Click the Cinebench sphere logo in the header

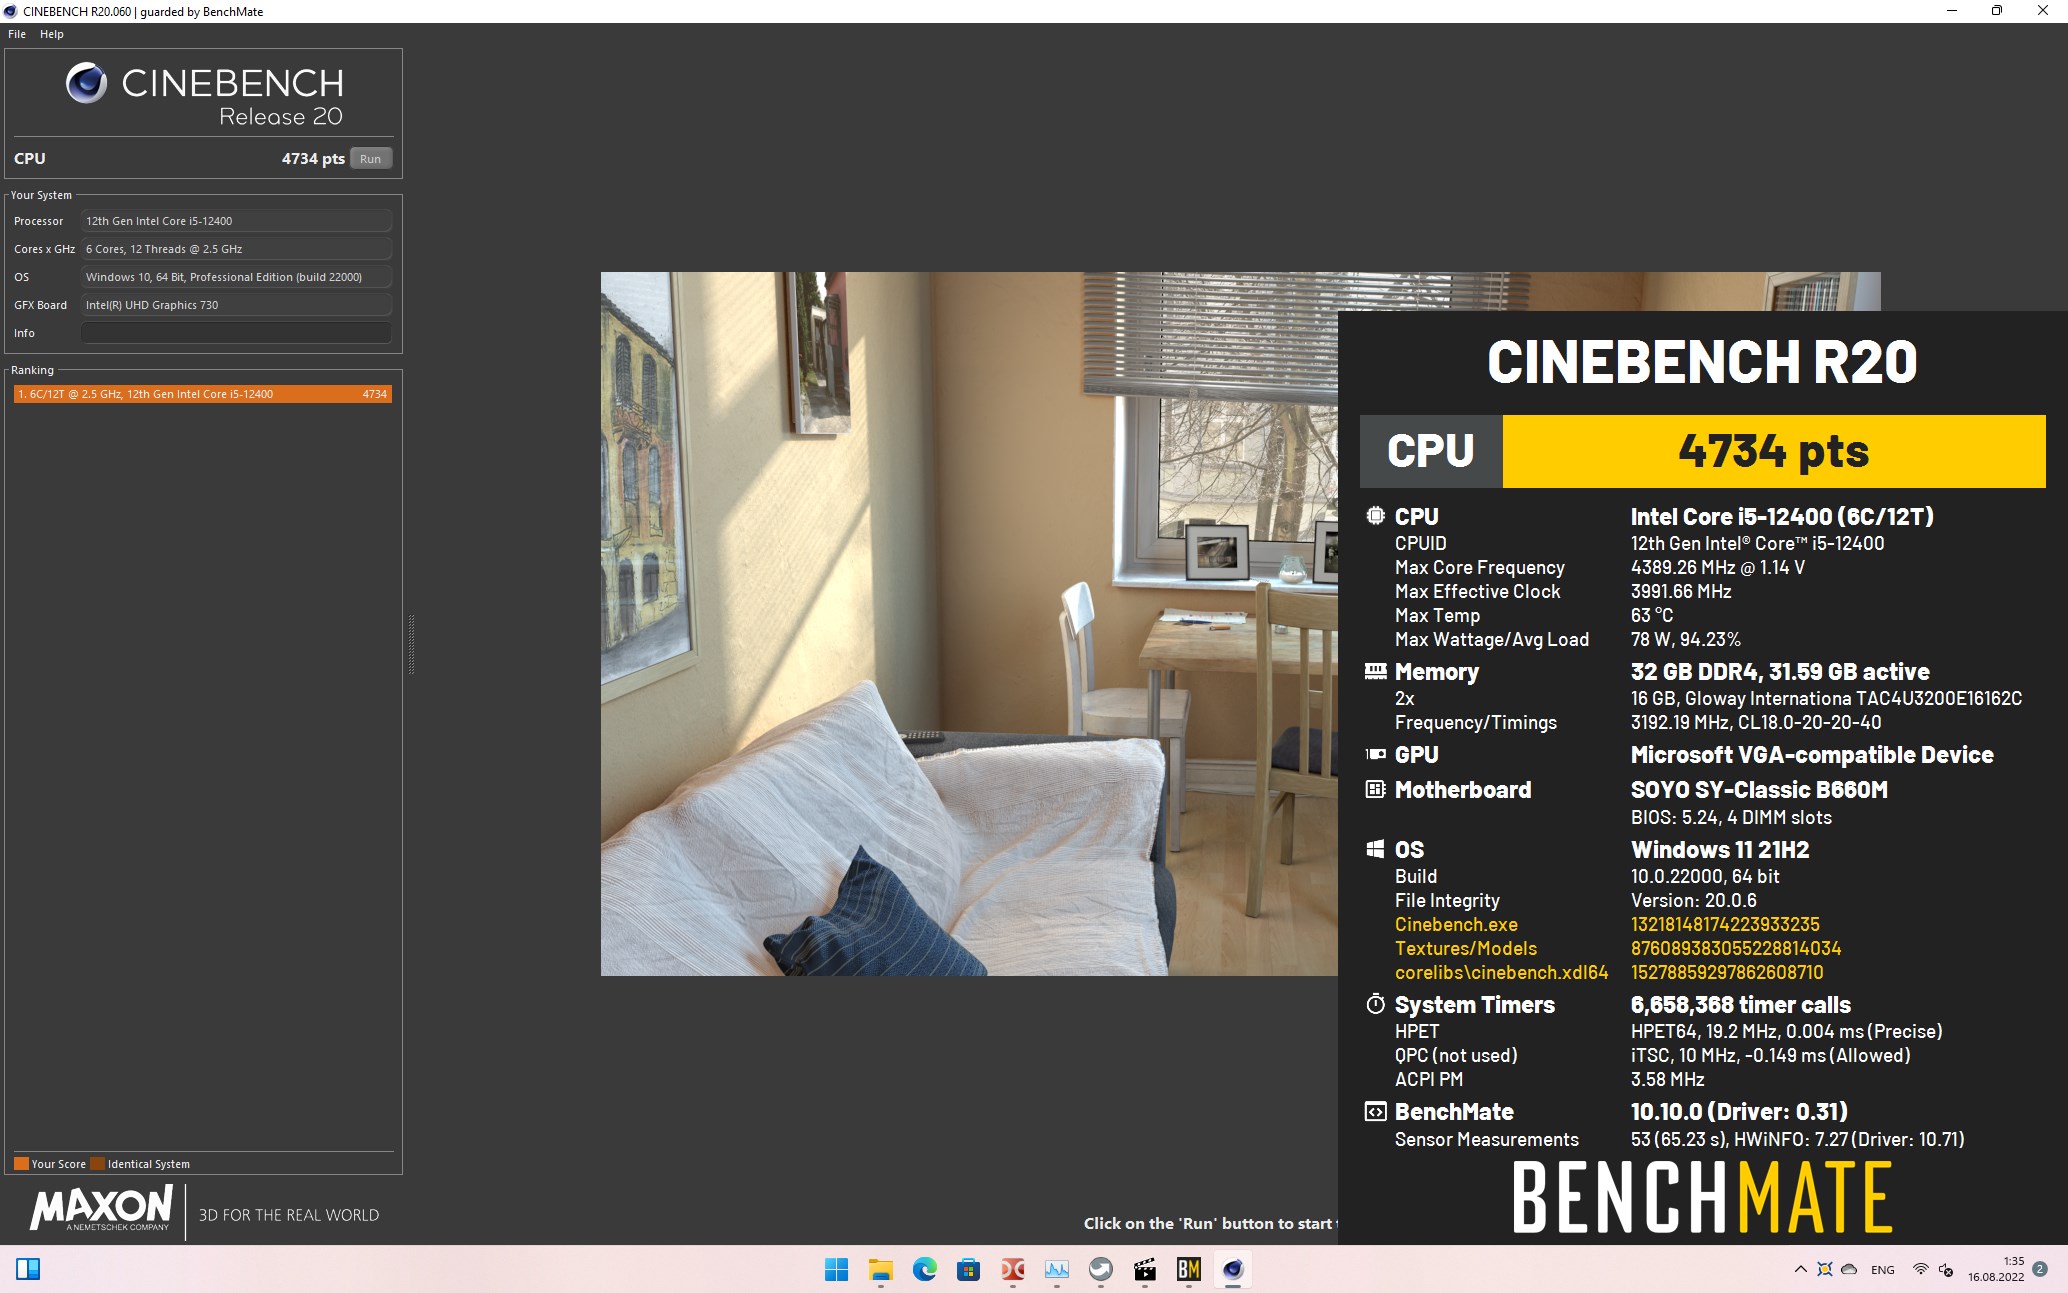(x=87, y=83)
